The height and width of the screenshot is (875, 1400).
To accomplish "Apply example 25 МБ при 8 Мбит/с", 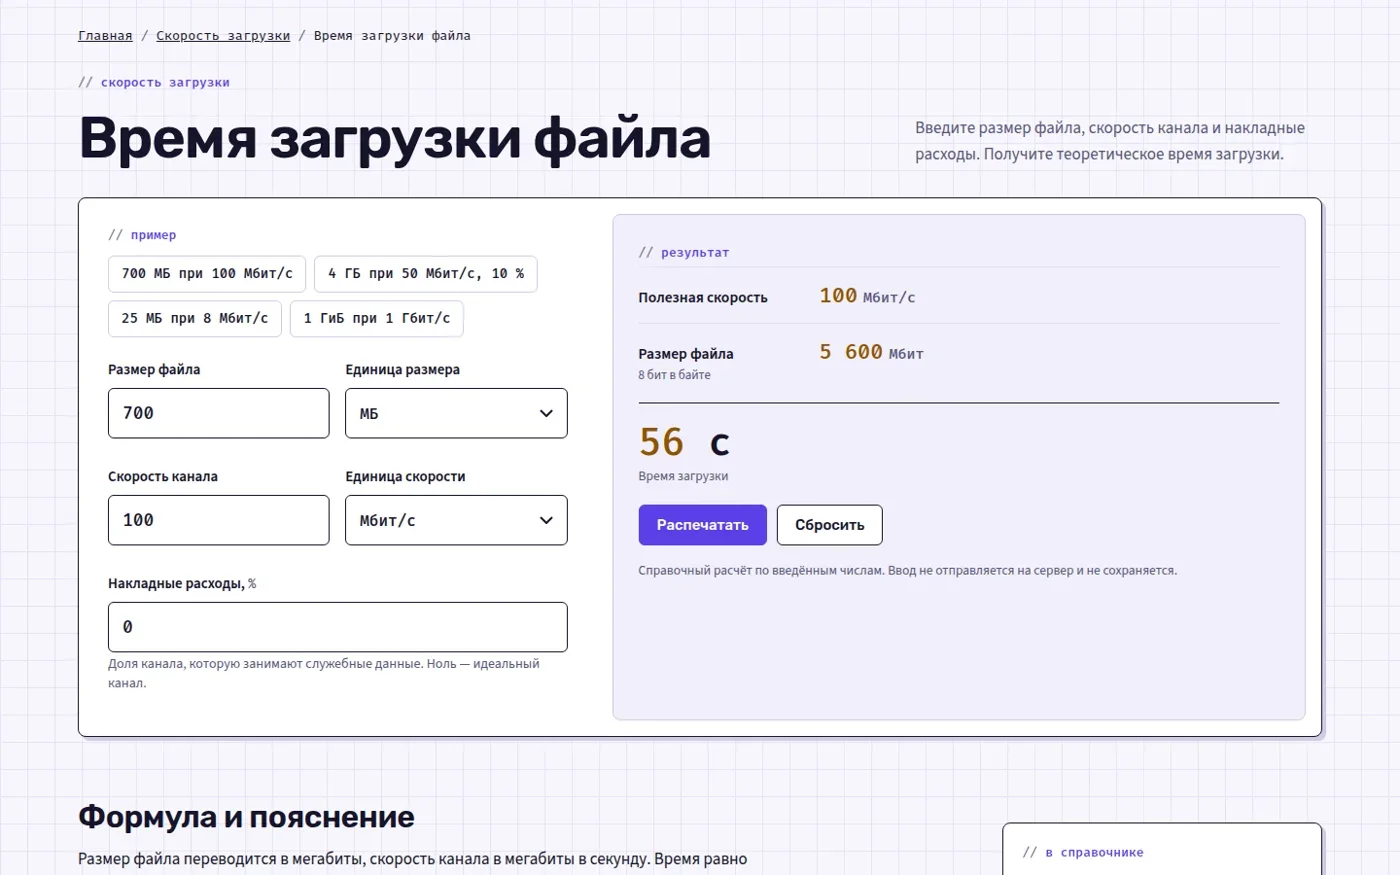I will [195, 319].
